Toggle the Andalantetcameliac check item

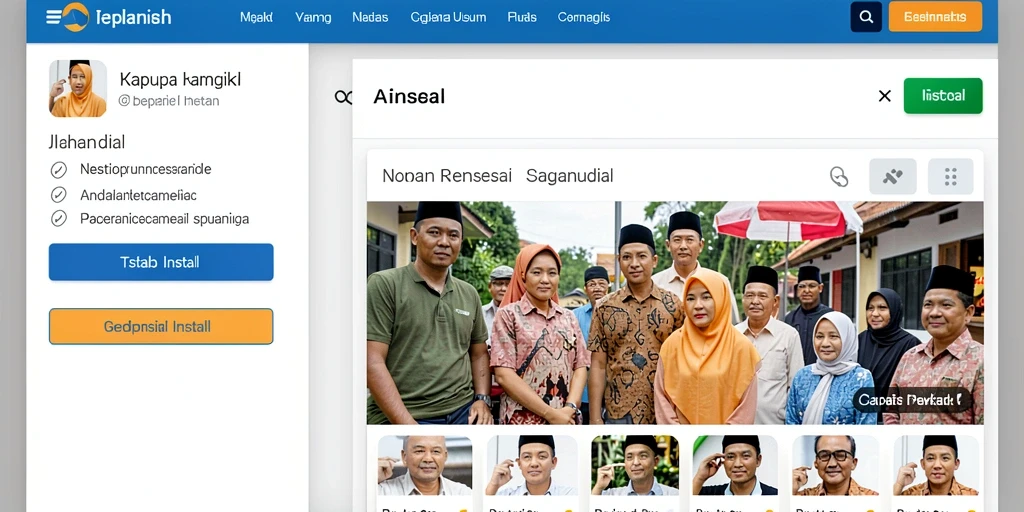[123, 195]
